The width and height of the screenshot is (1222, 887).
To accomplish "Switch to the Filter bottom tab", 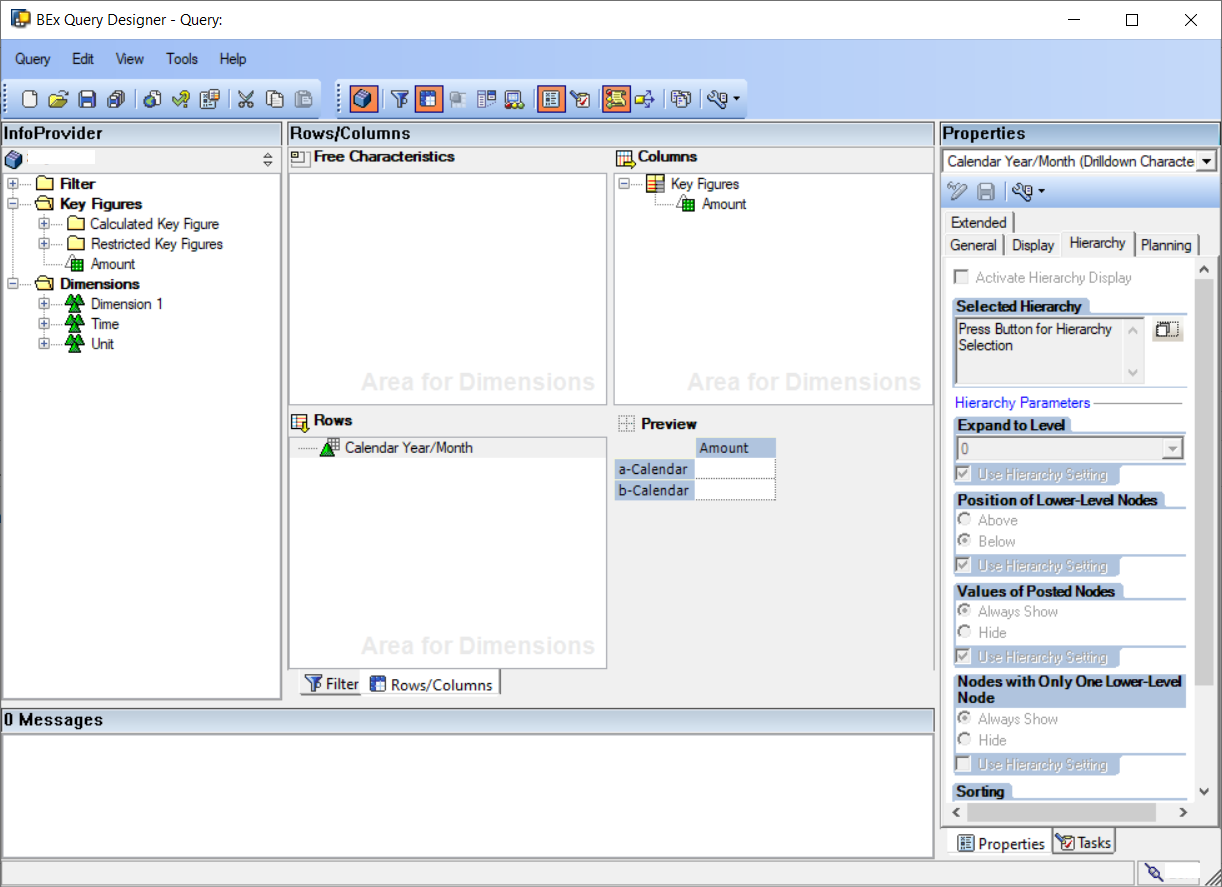I will point(331,684).
